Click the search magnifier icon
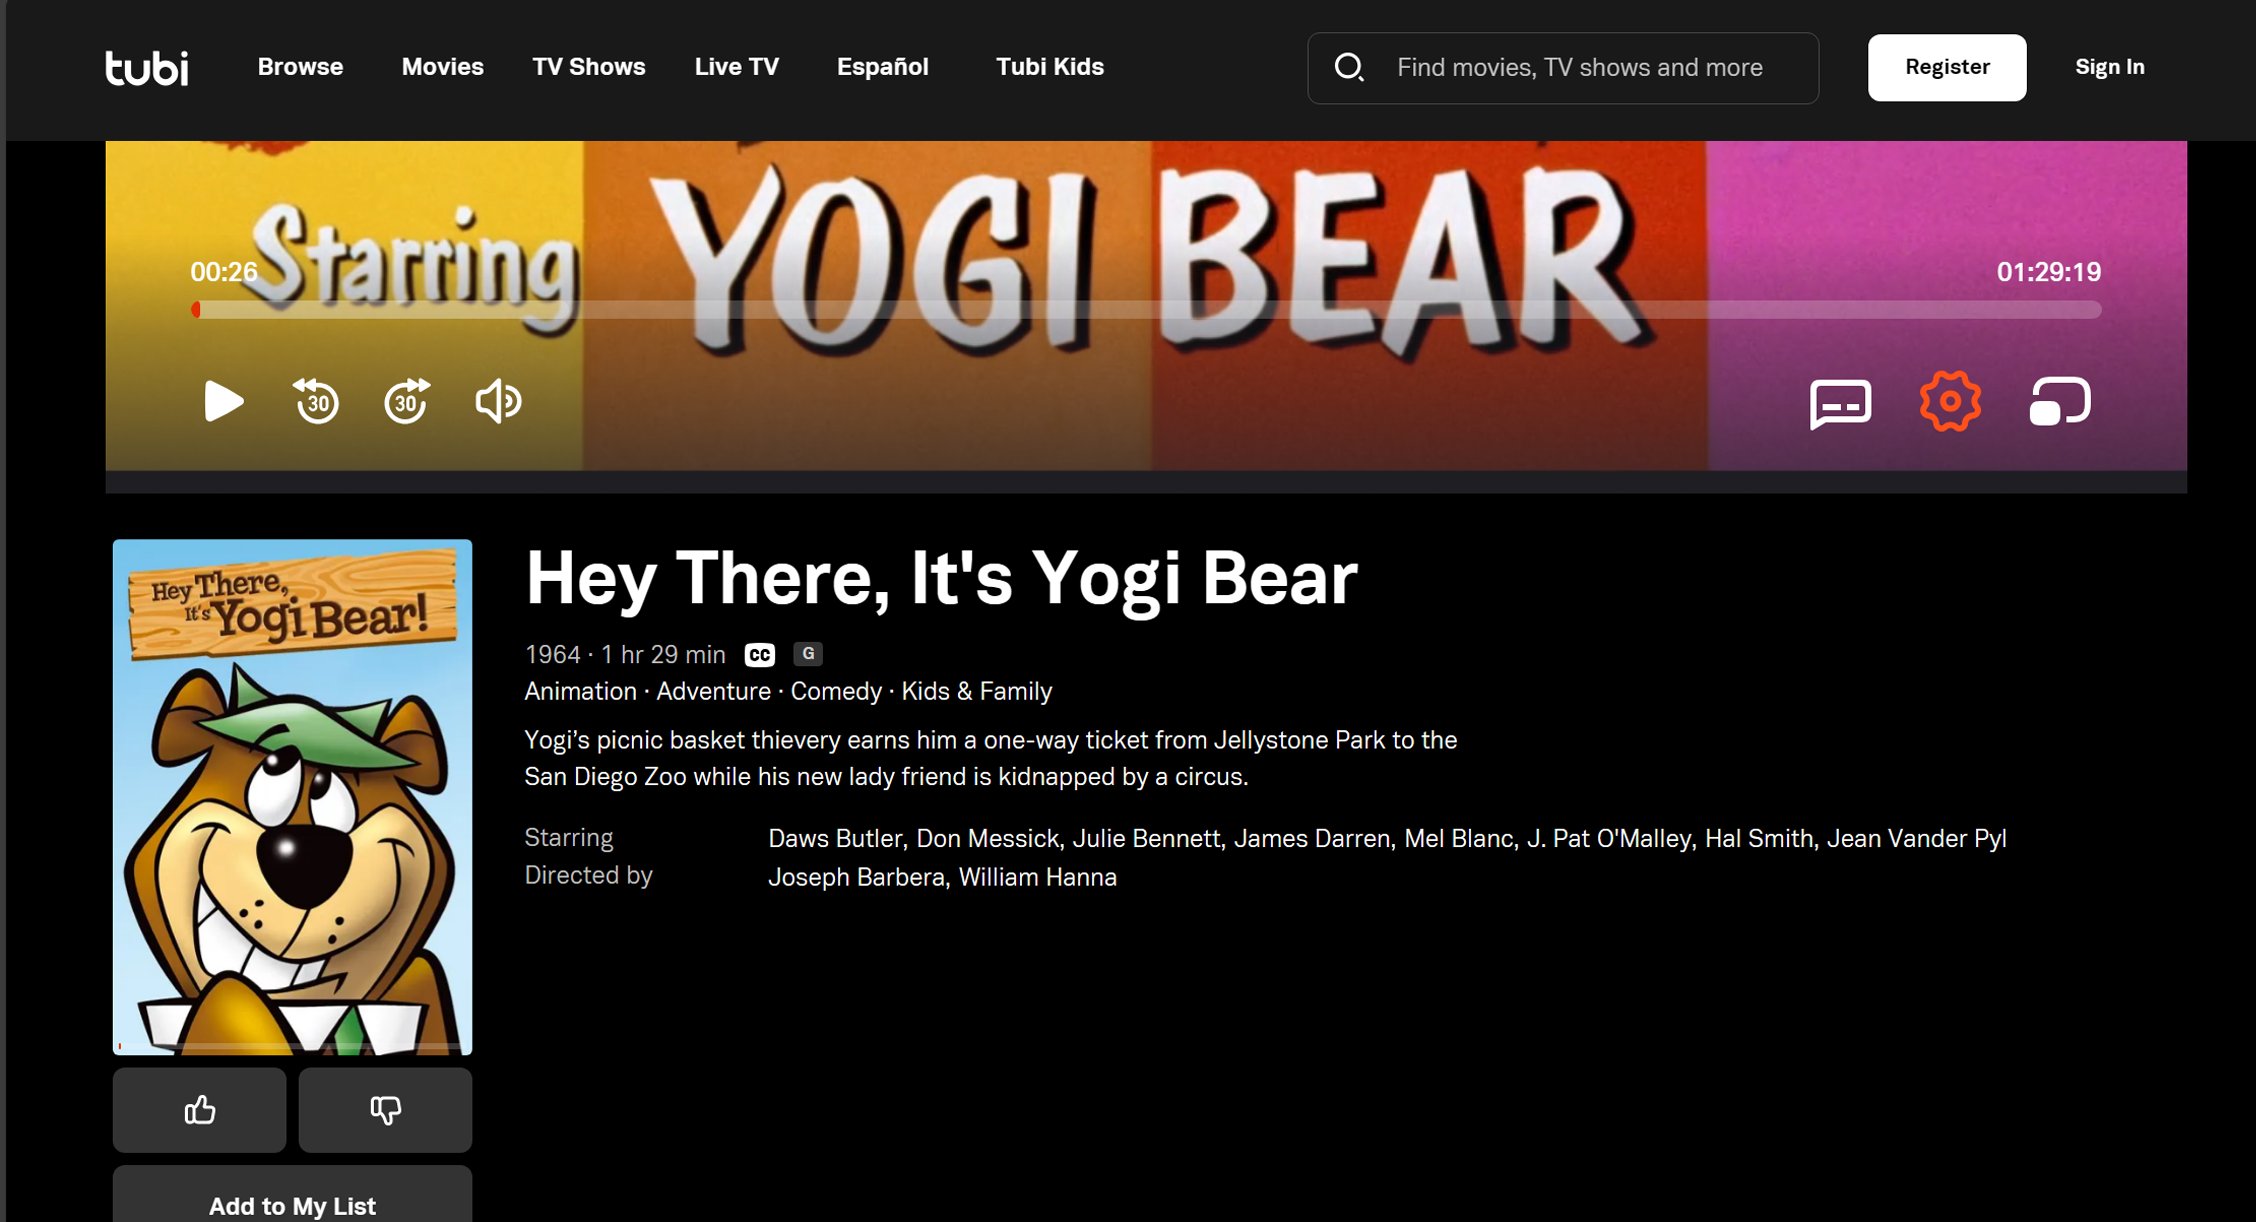 pos(1349,67)
